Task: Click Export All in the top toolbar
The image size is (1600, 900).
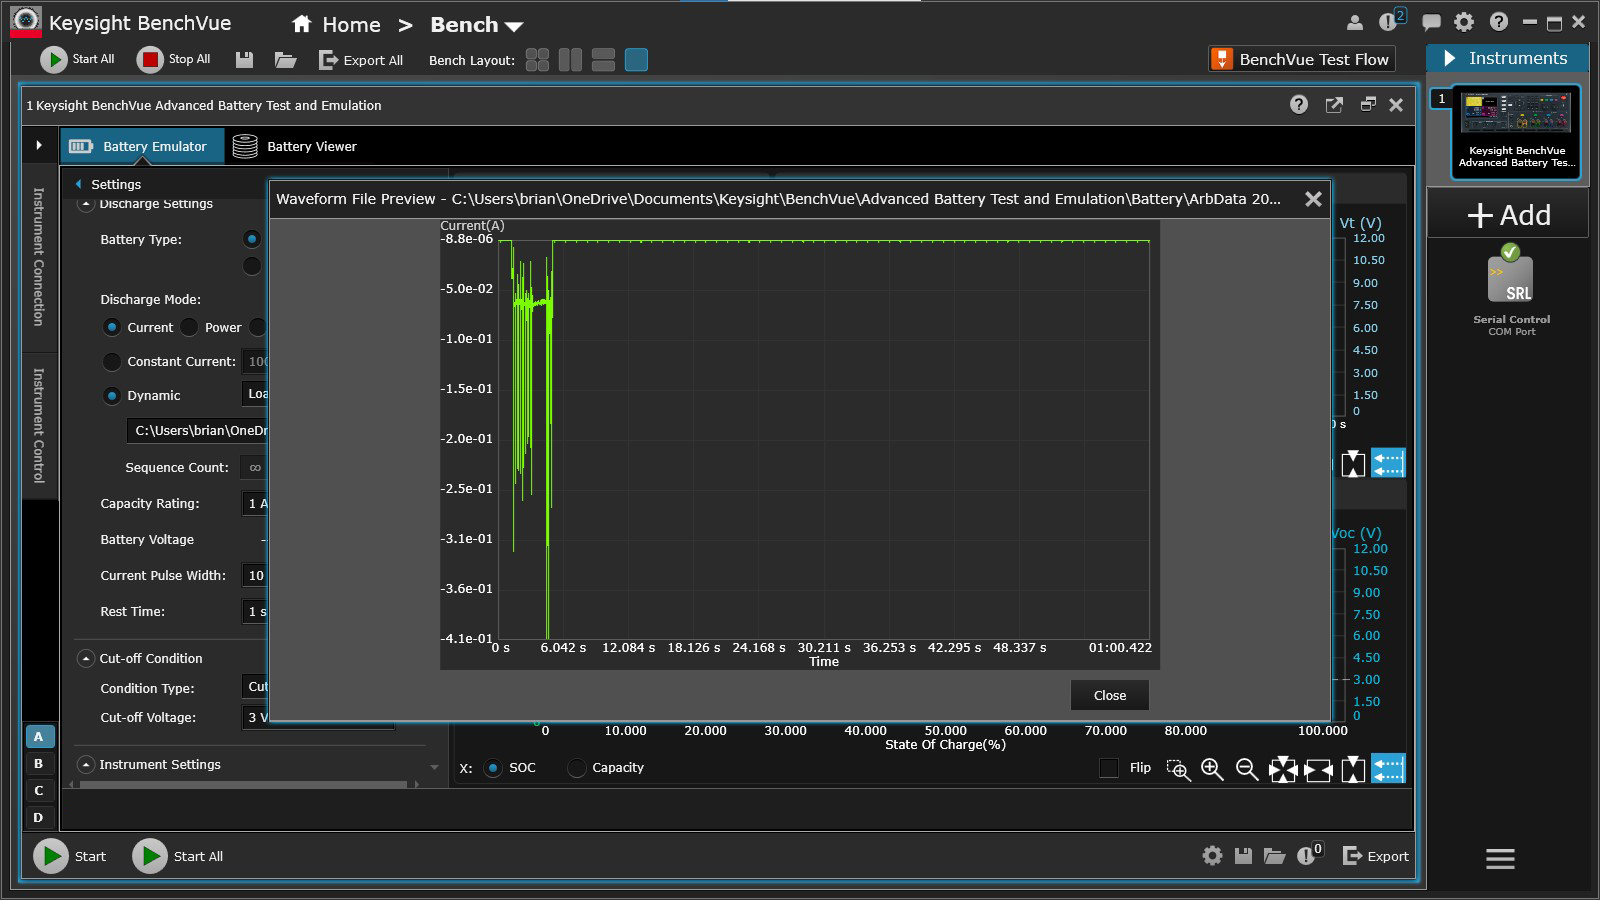Action: coord(361,60)
